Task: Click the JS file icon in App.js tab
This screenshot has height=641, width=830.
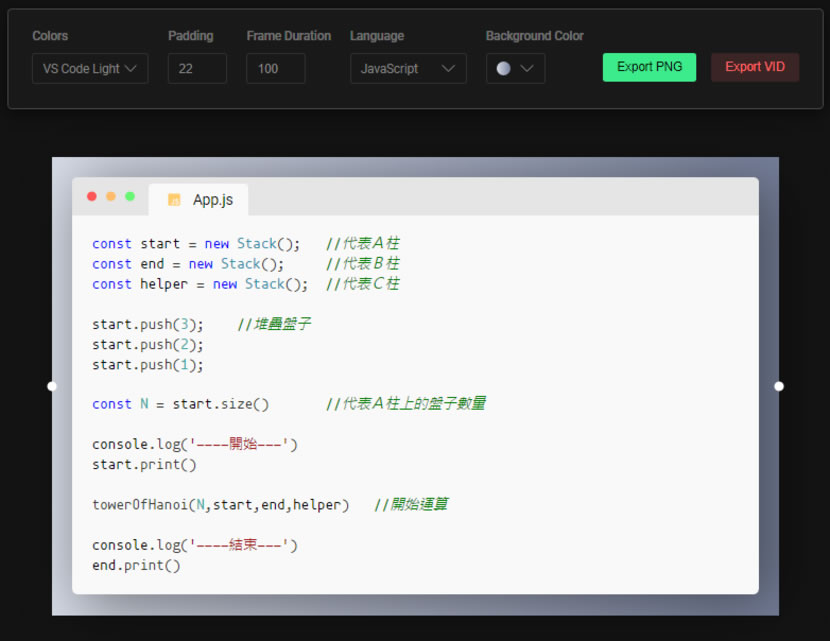Action: (174, 200)
